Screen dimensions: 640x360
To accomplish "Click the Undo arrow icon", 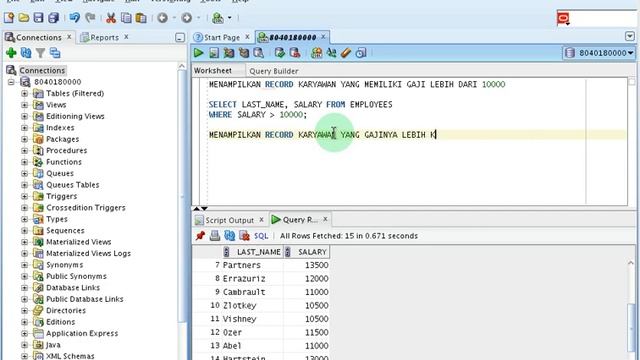I will click(x=74, y=18).
